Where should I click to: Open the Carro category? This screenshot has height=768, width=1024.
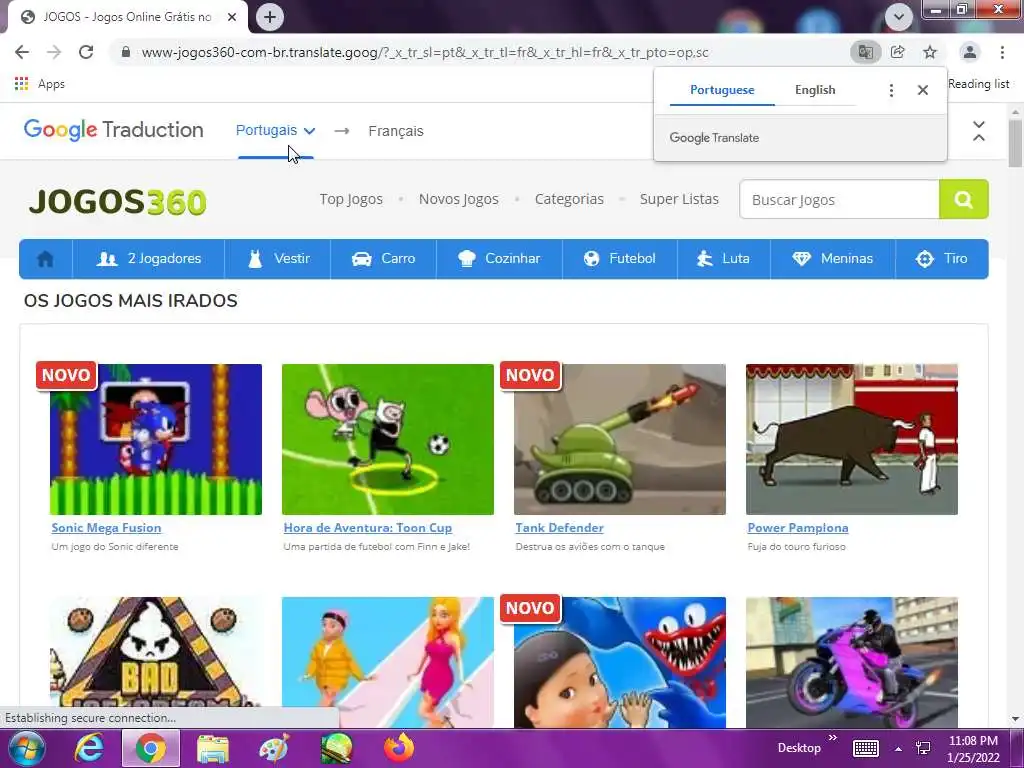tap(383, 259)
